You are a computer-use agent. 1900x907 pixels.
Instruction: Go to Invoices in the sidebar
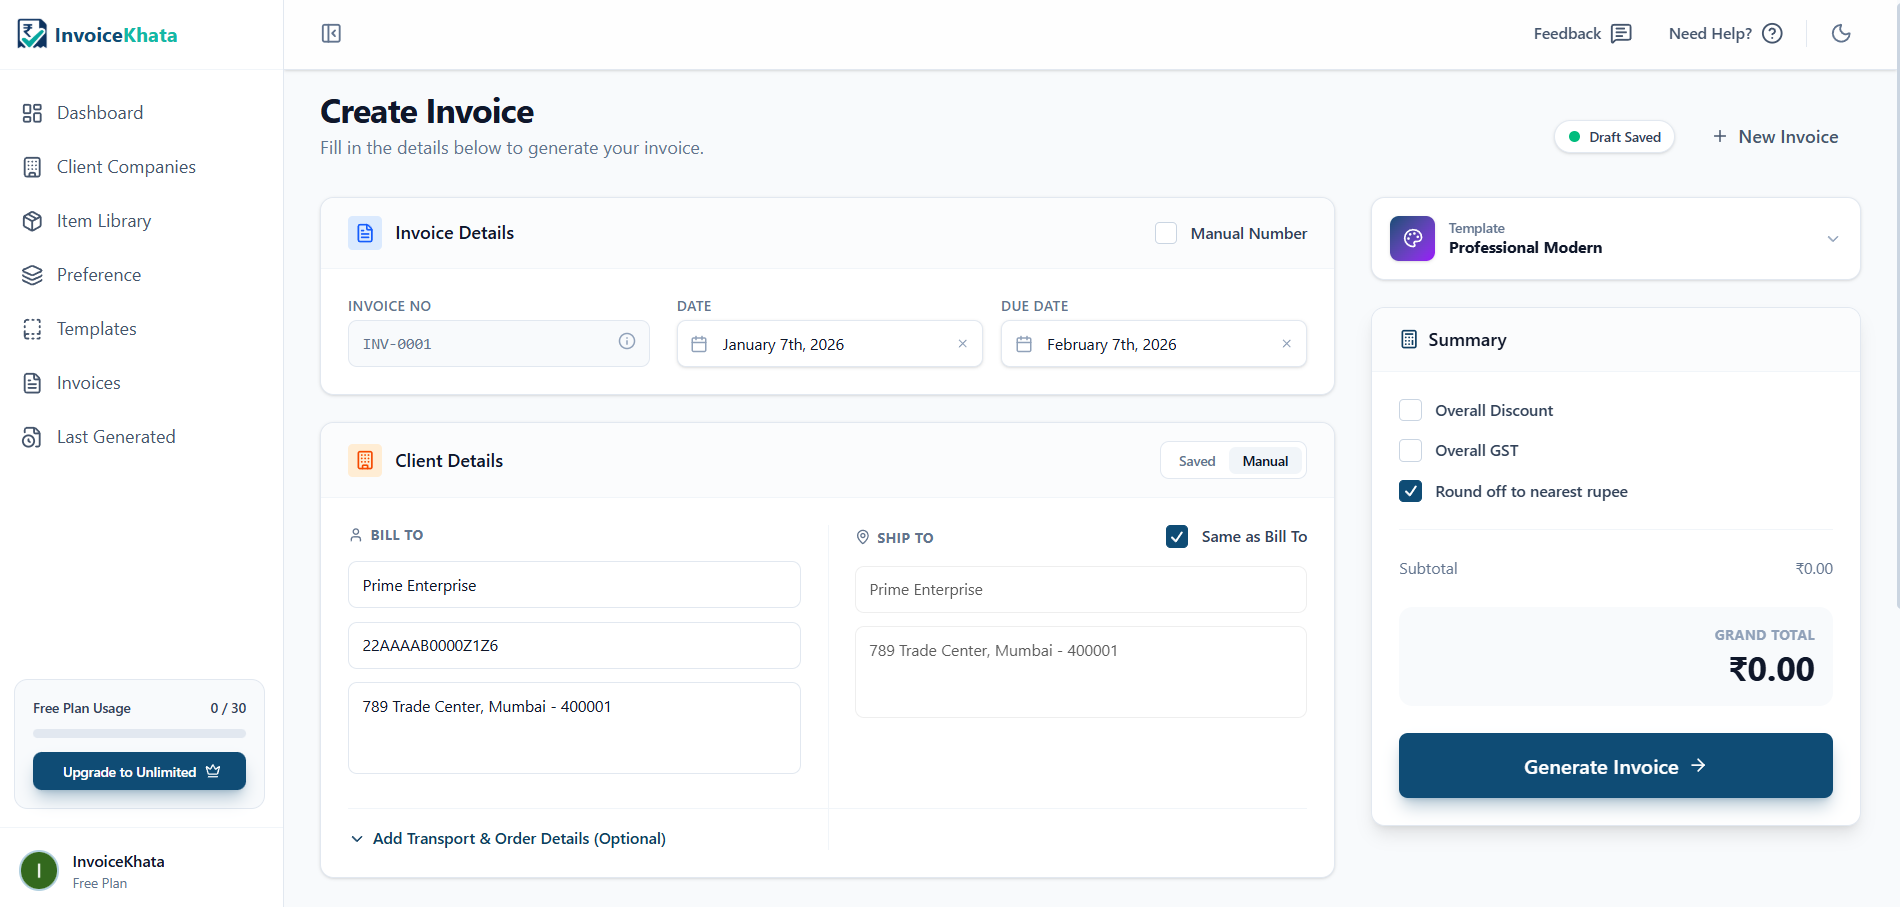[x=88, y=383]
